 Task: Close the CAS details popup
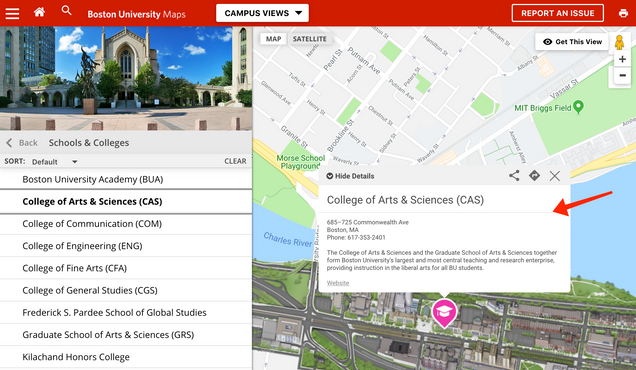(554, 176)
